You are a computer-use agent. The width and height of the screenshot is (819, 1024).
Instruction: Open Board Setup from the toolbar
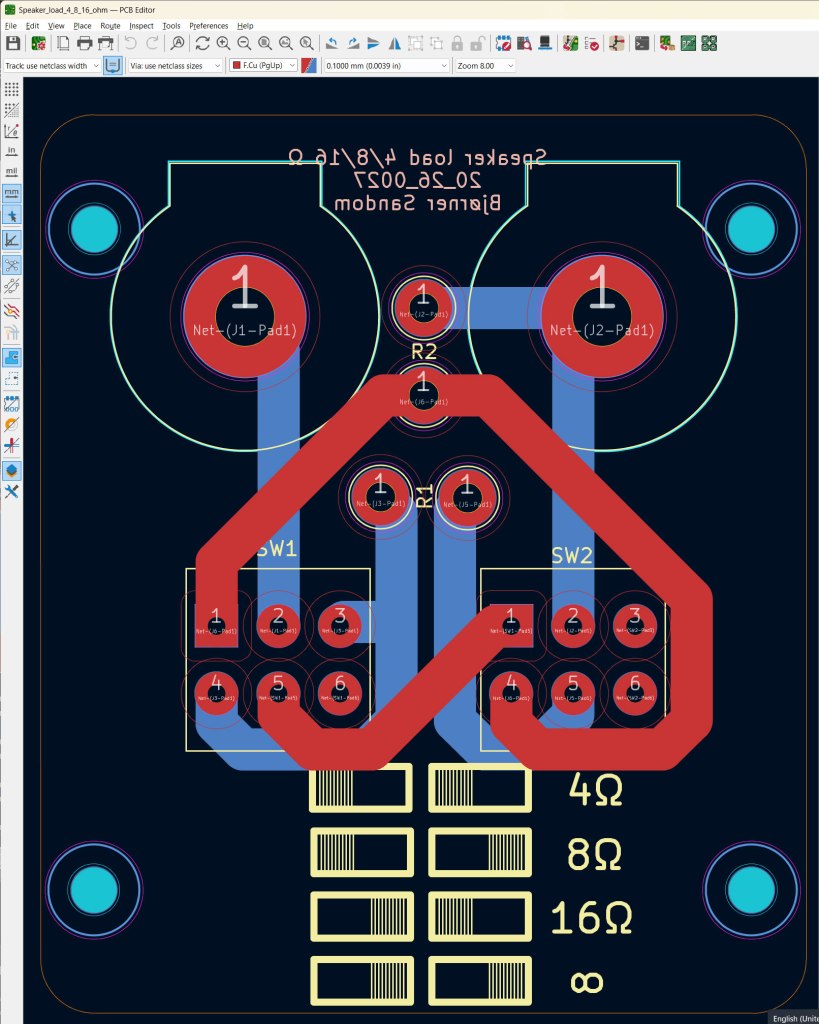[x=38, y=43]
